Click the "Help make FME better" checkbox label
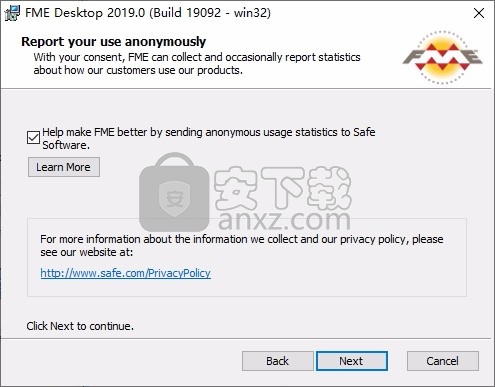Image resolution: width=495 pixels, height=387 pixels. [209, 132]
